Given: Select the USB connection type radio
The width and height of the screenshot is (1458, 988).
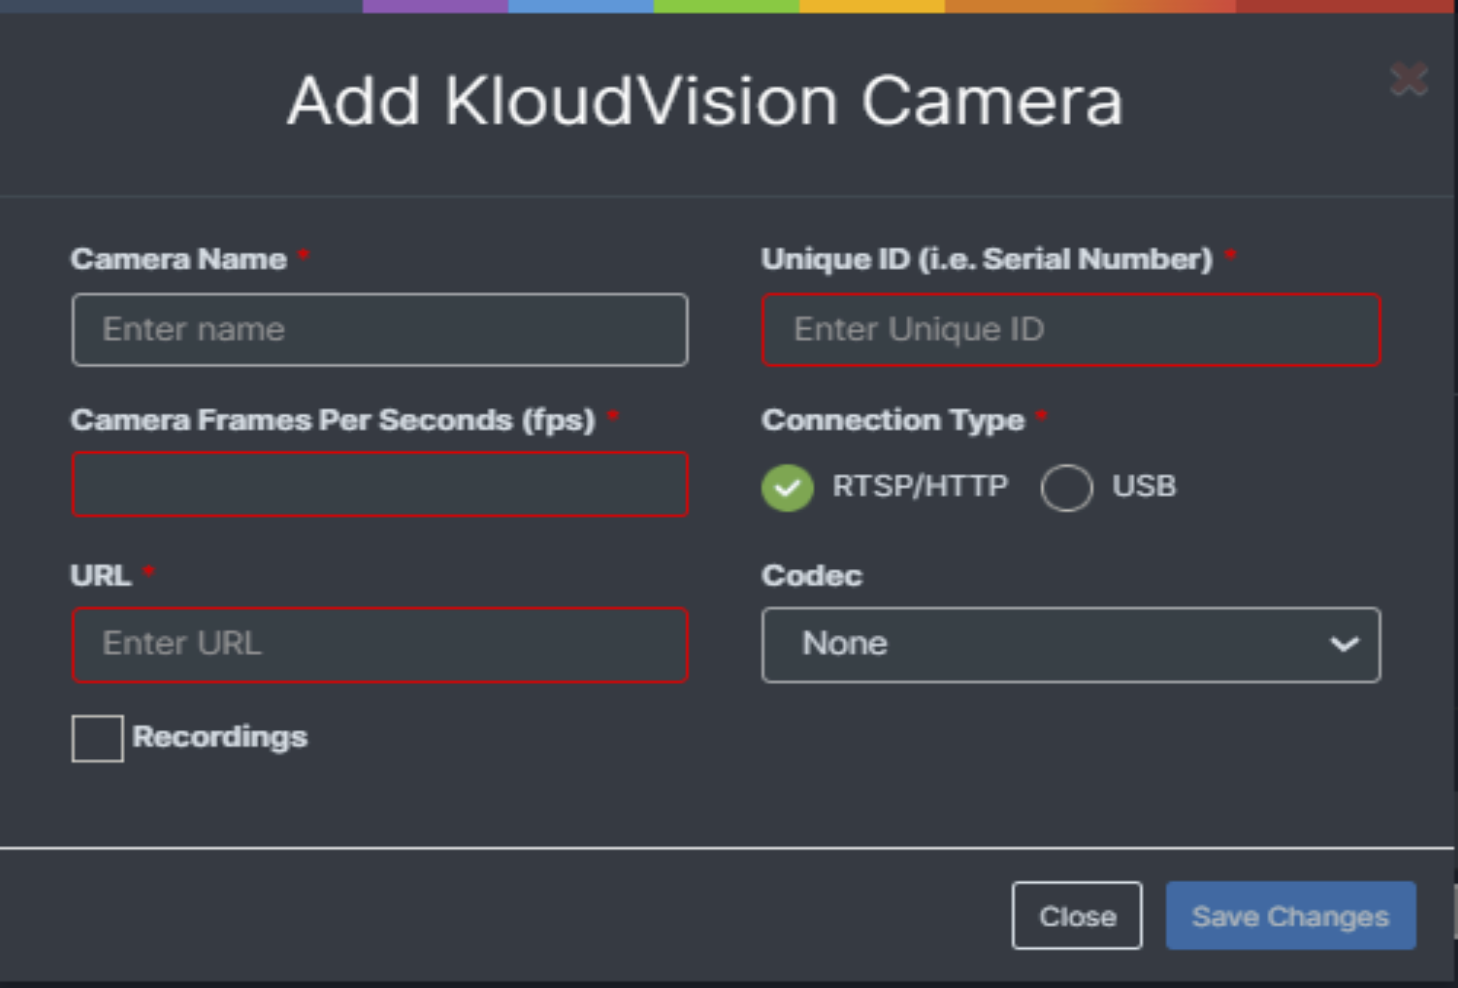Looking at the screenshot, I should coord(1066,487).
